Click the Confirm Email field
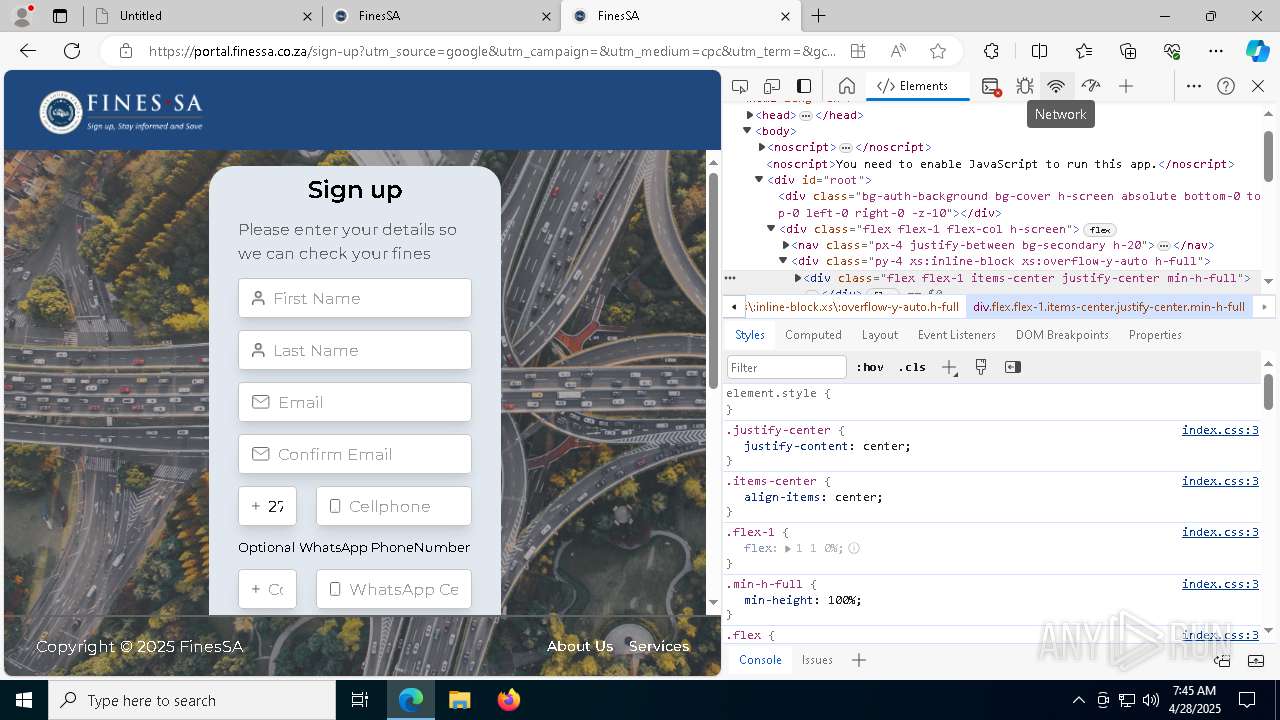The image size is (1280, 720). 355,454
